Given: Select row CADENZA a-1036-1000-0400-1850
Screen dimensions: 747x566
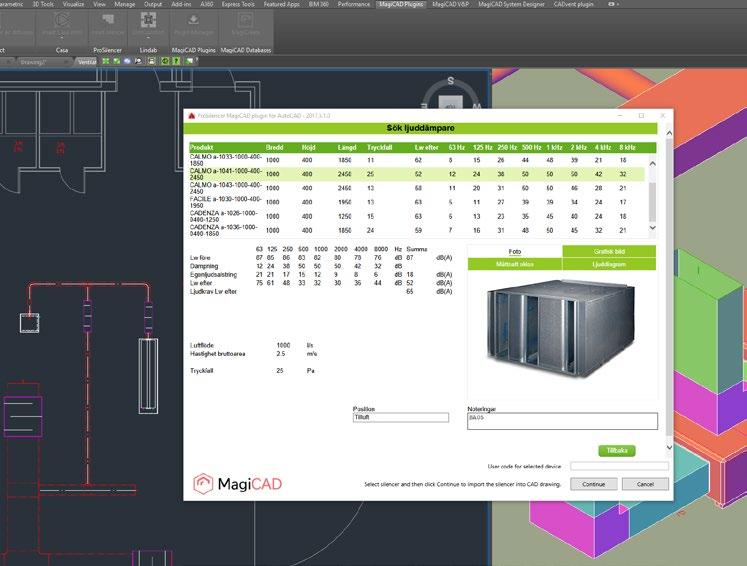Looking at the screenshot, I should (417, 230).
